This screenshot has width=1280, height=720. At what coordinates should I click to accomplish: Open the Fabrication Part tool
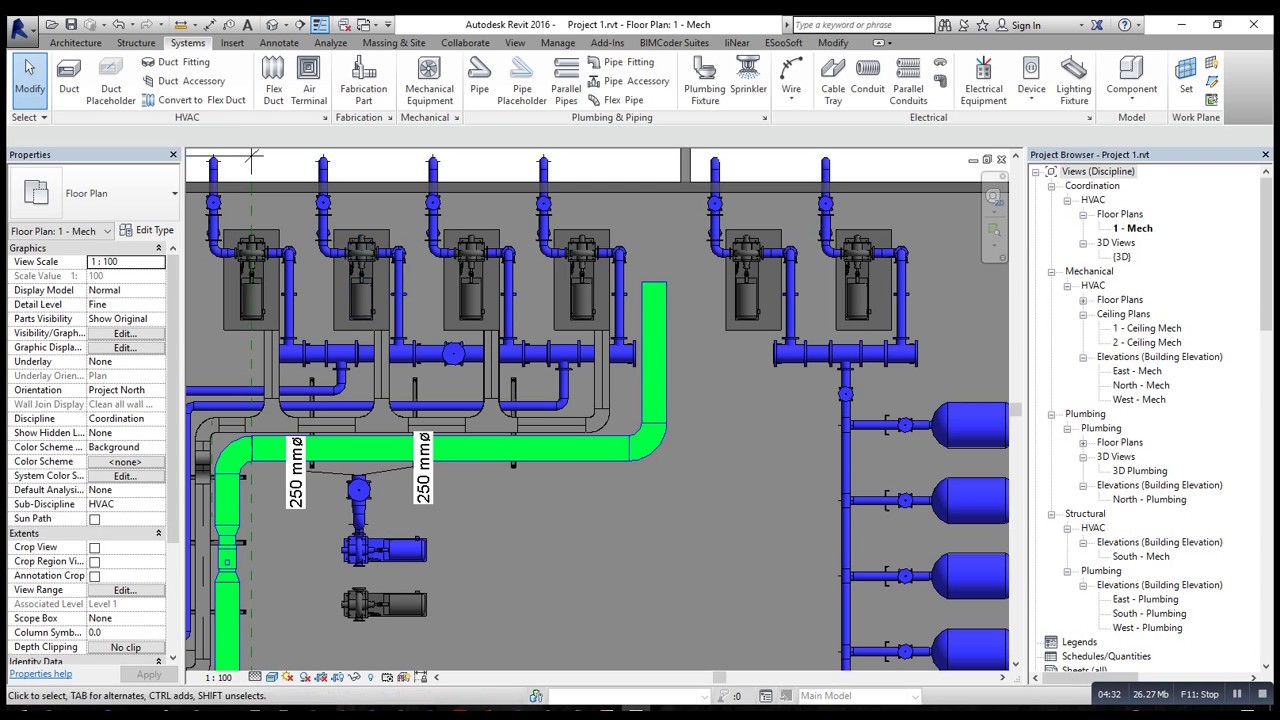point(363,80)
